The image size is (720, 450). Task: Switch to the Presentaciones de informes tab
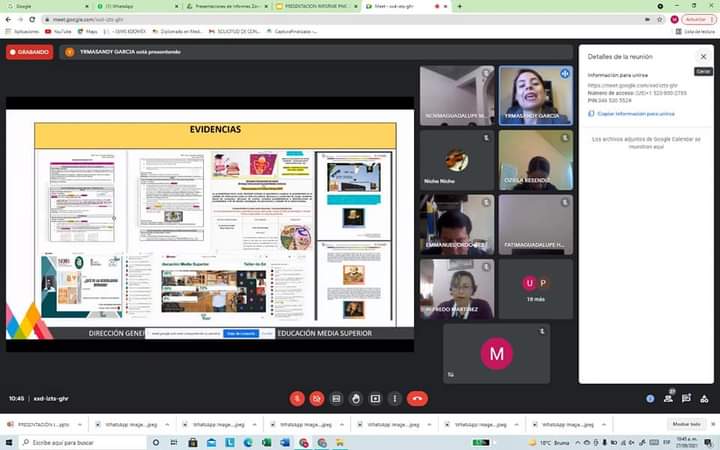pos(226,6)
